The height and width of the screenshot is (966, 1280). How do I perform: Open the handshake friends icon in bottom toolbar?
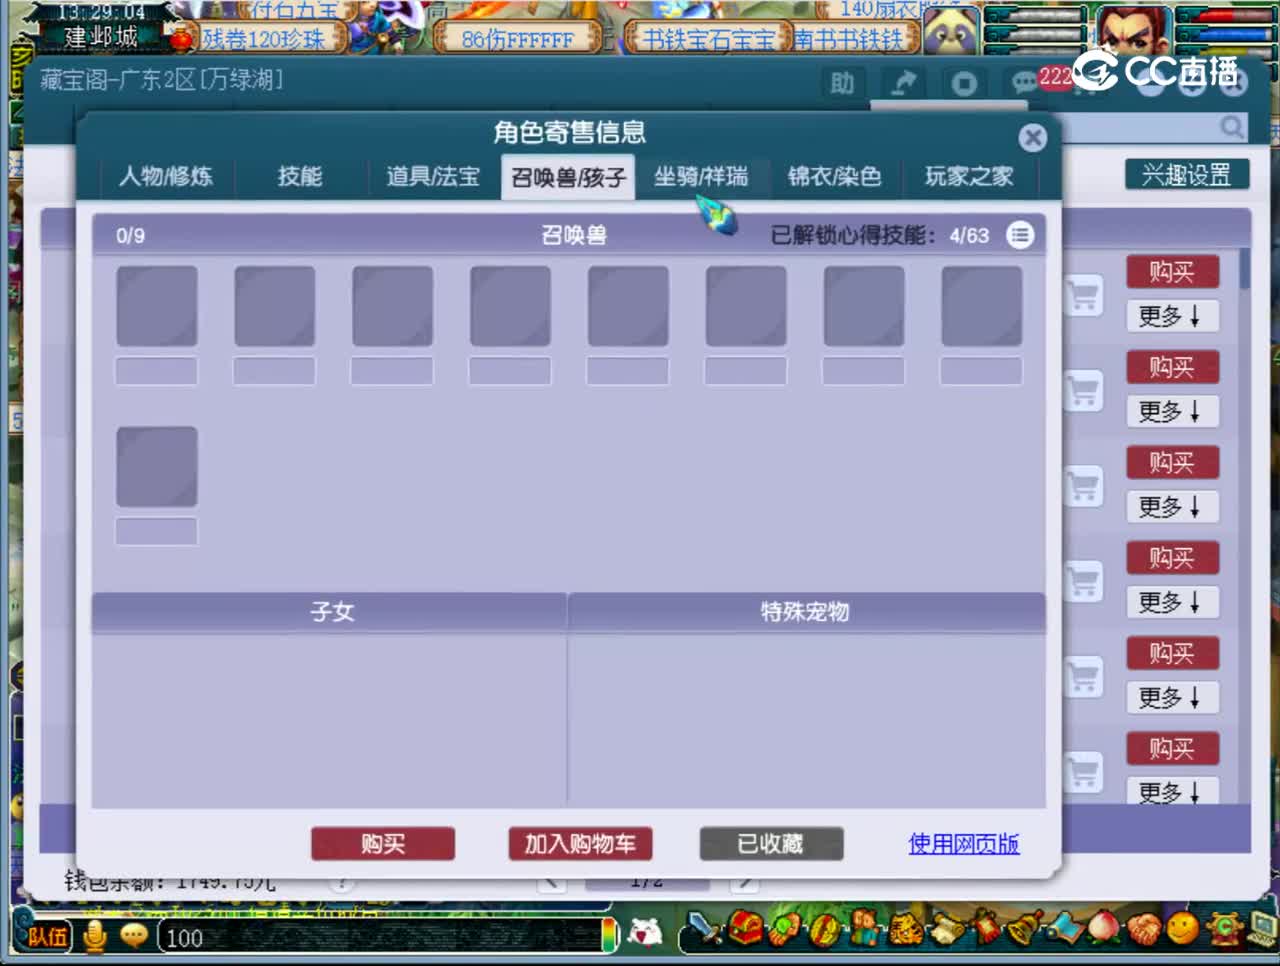(1143, 929)
